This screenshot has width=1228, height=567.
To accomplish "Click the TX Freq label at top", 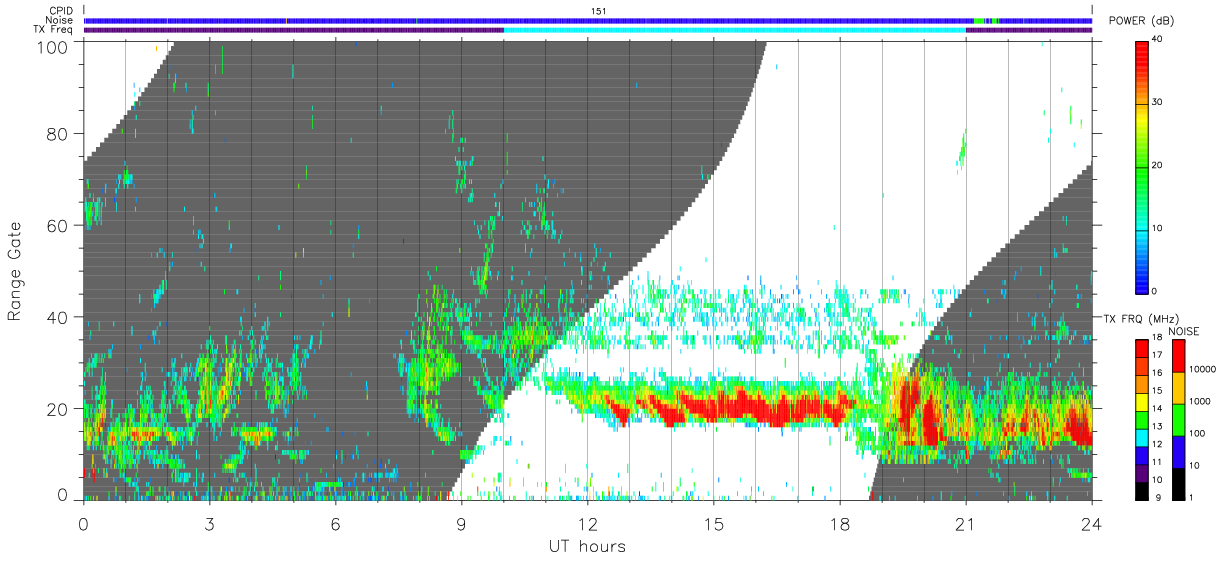I will pos(54,30).
